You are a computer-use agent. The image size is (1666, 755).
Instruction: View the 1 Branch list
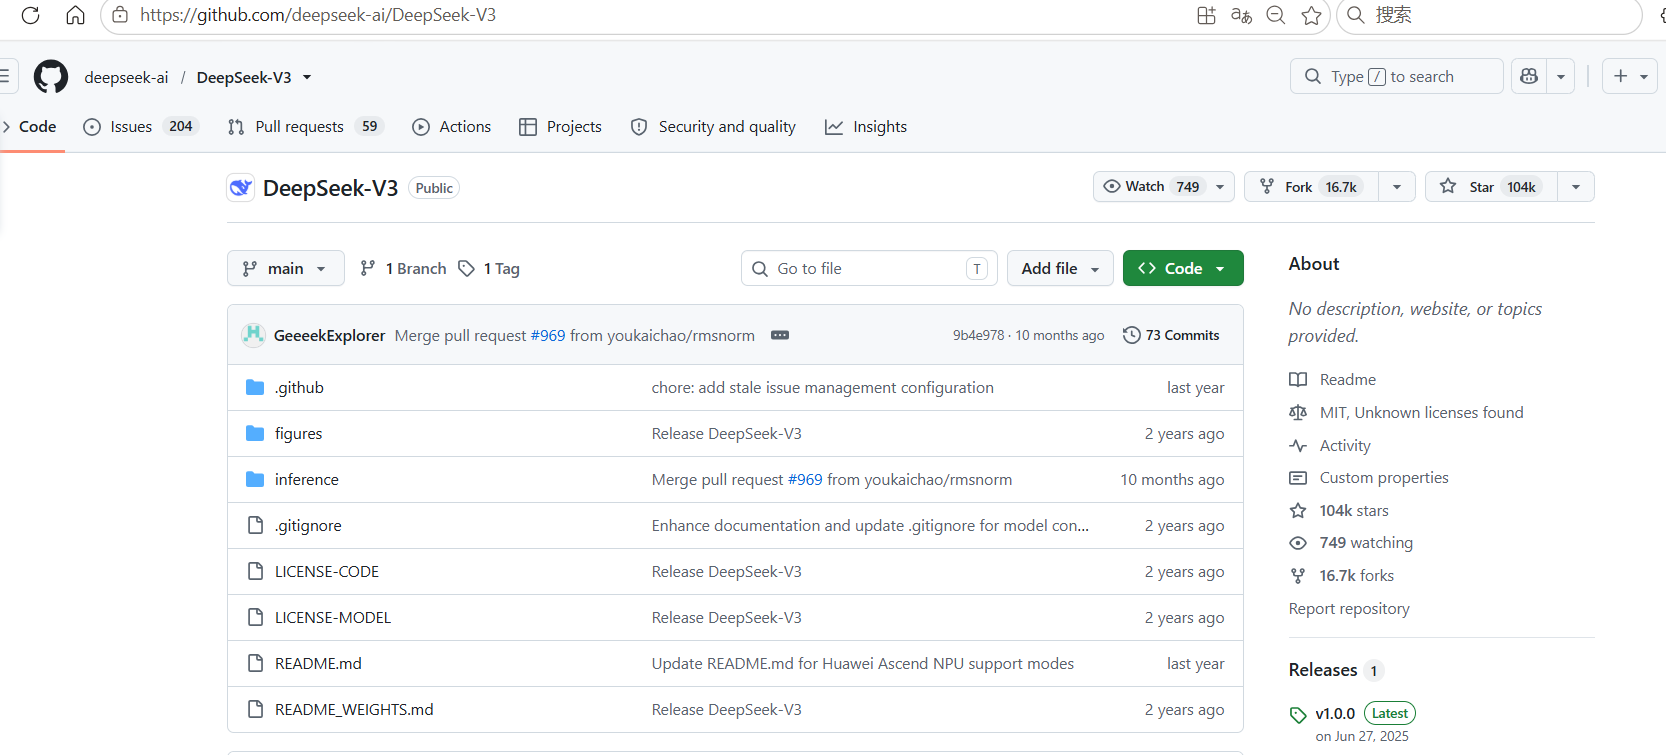[403, 268]
